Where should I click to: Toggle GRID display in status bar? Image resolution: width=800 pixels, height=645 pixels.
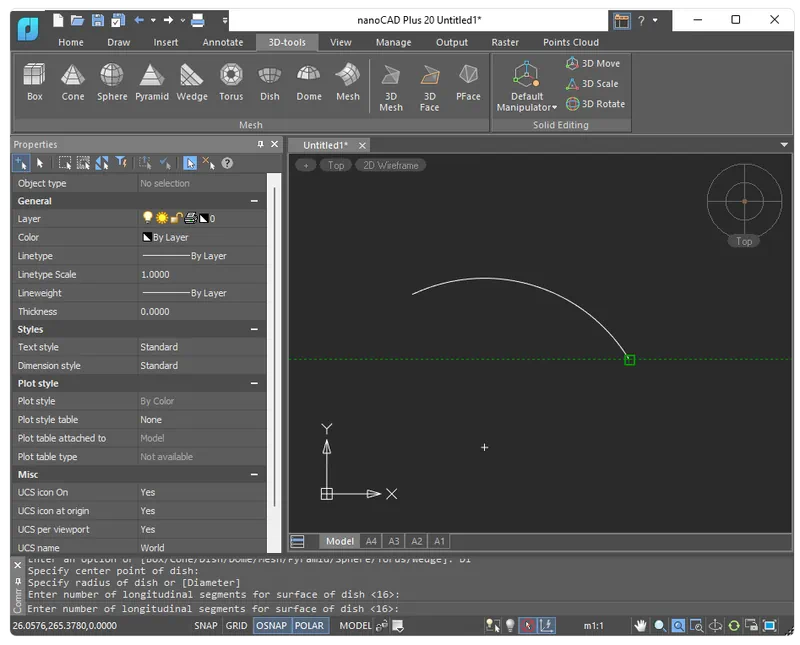tap(236, 626)
